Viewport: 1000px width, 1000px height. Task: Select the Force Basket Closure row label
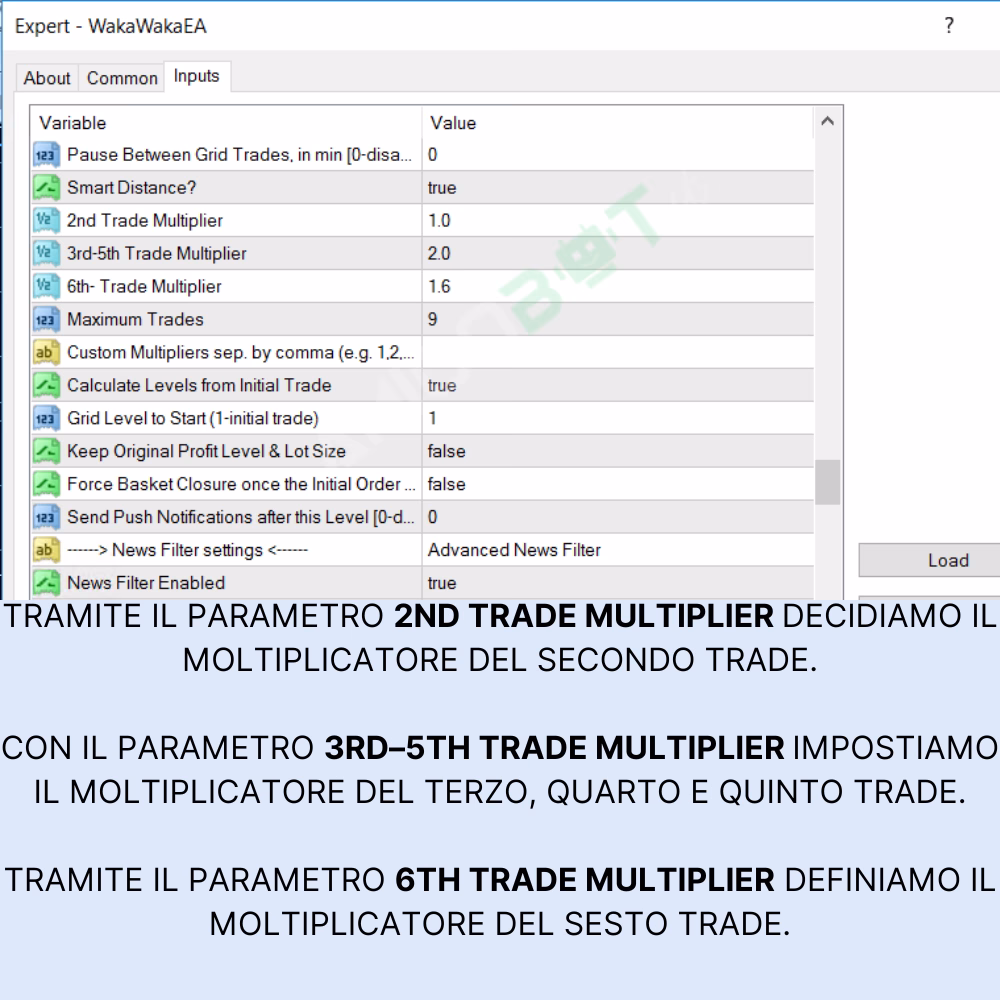240,484
